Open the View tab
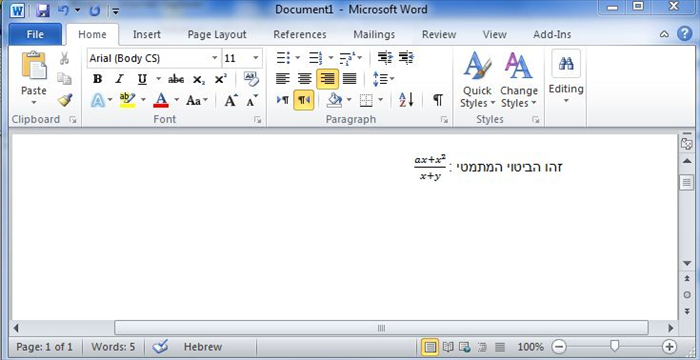 coord(494,34)
